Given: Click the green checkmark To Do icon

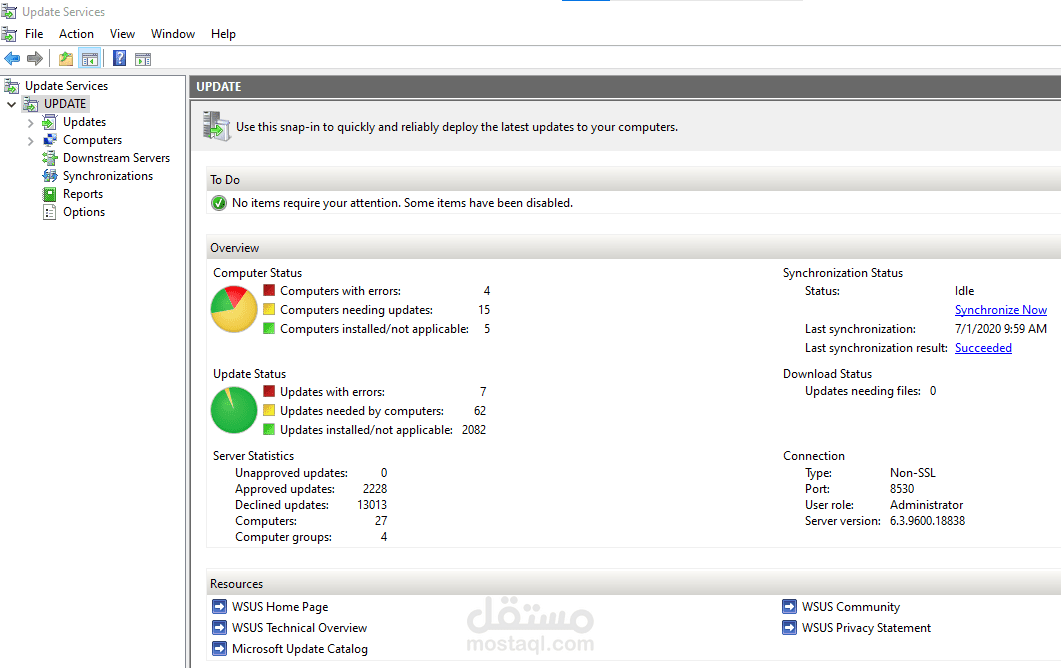Looking at the screenshot, I should [219, 203].
